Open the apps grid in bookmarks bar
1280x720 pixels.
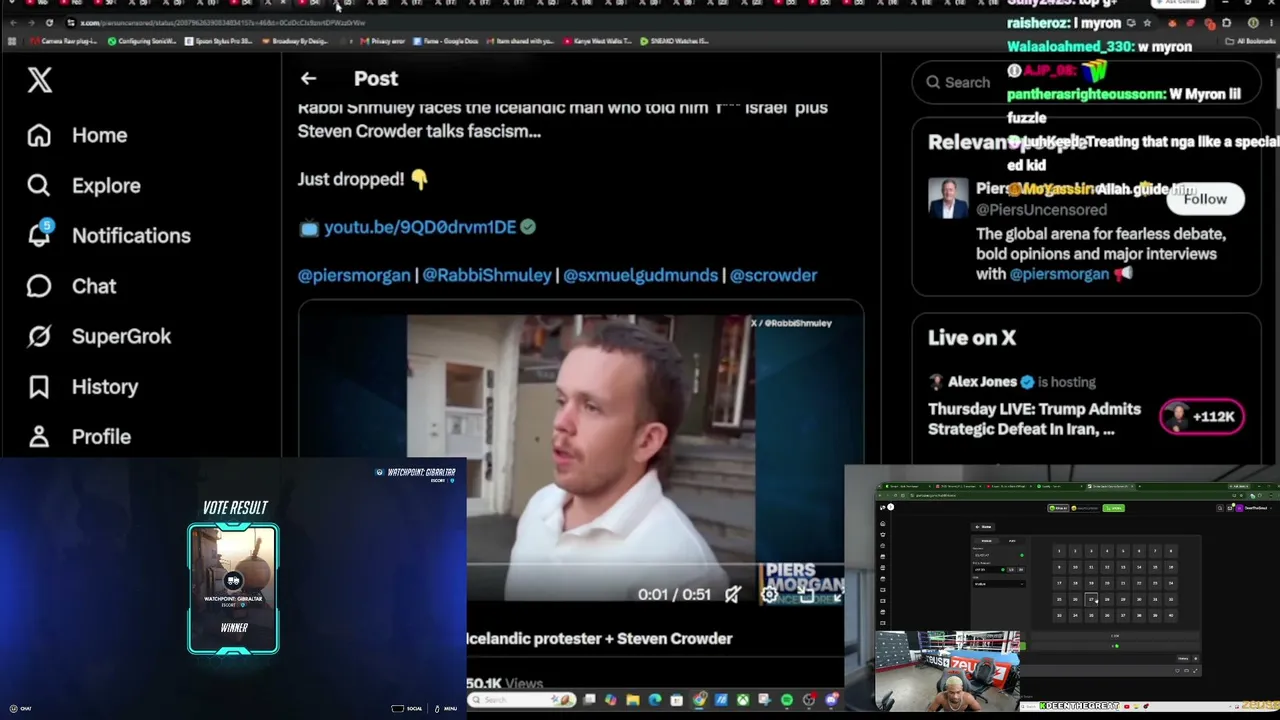pyautogui.click(x=12, y=41)
